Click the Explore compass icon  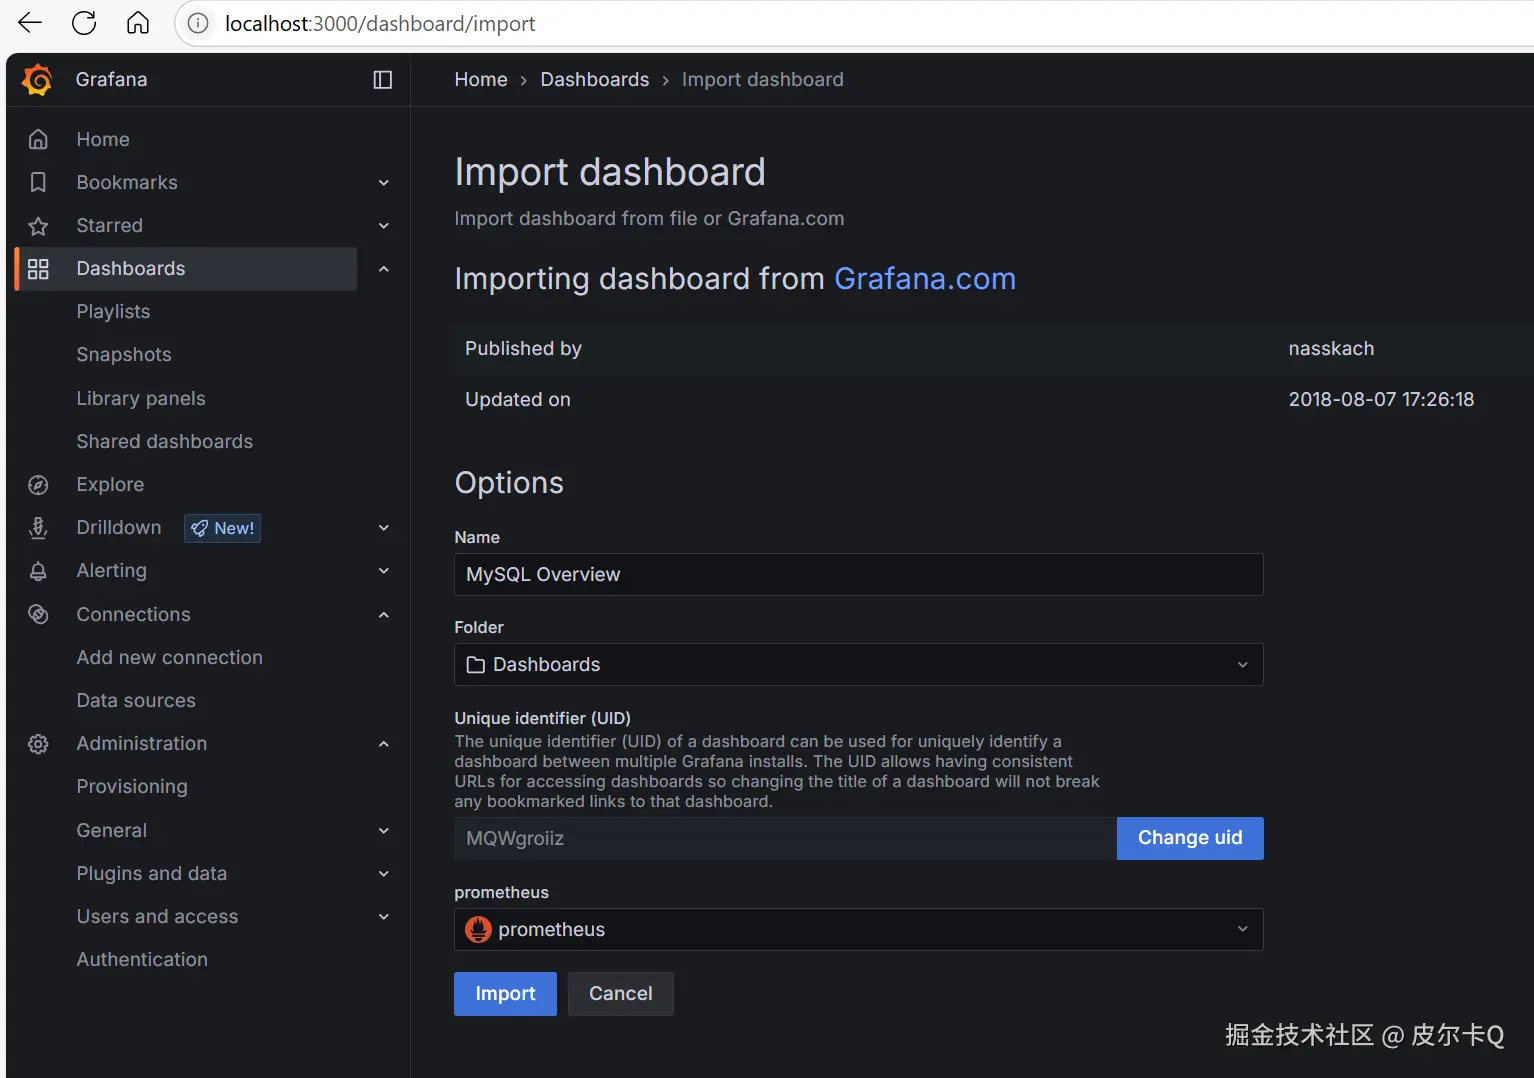[x=38, y=485]
